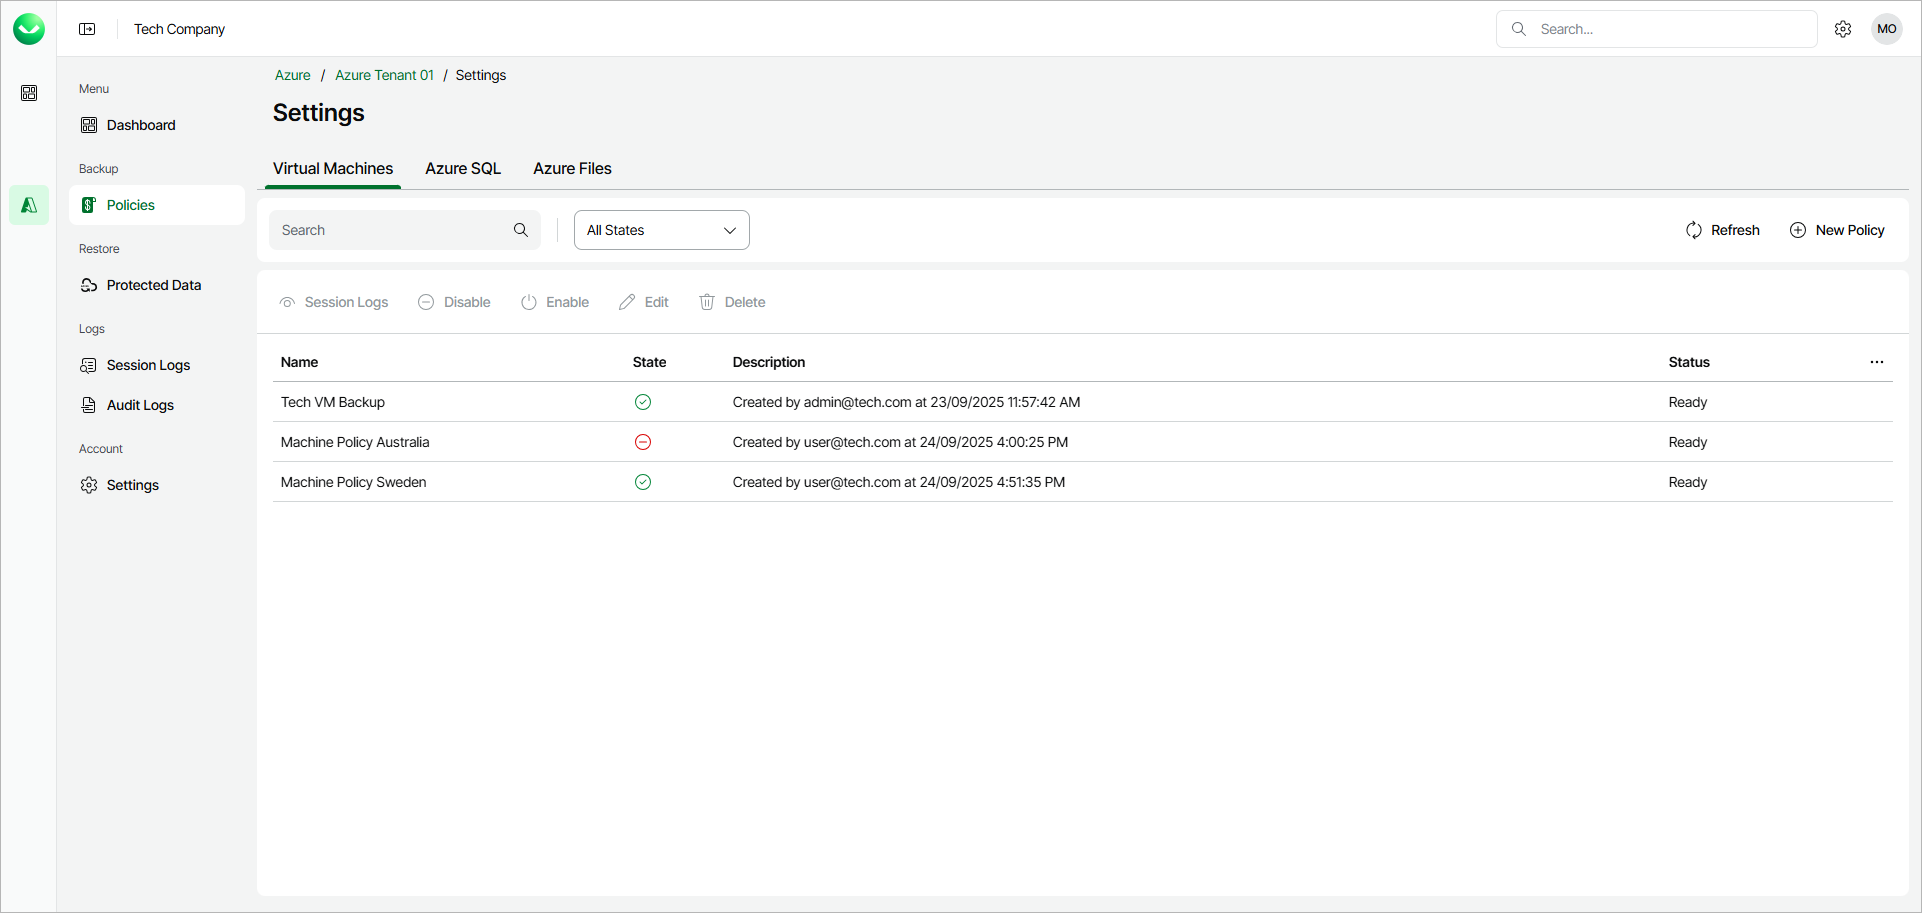Create a New Policy
The image size is (1922, 913).
point(1837,230)
